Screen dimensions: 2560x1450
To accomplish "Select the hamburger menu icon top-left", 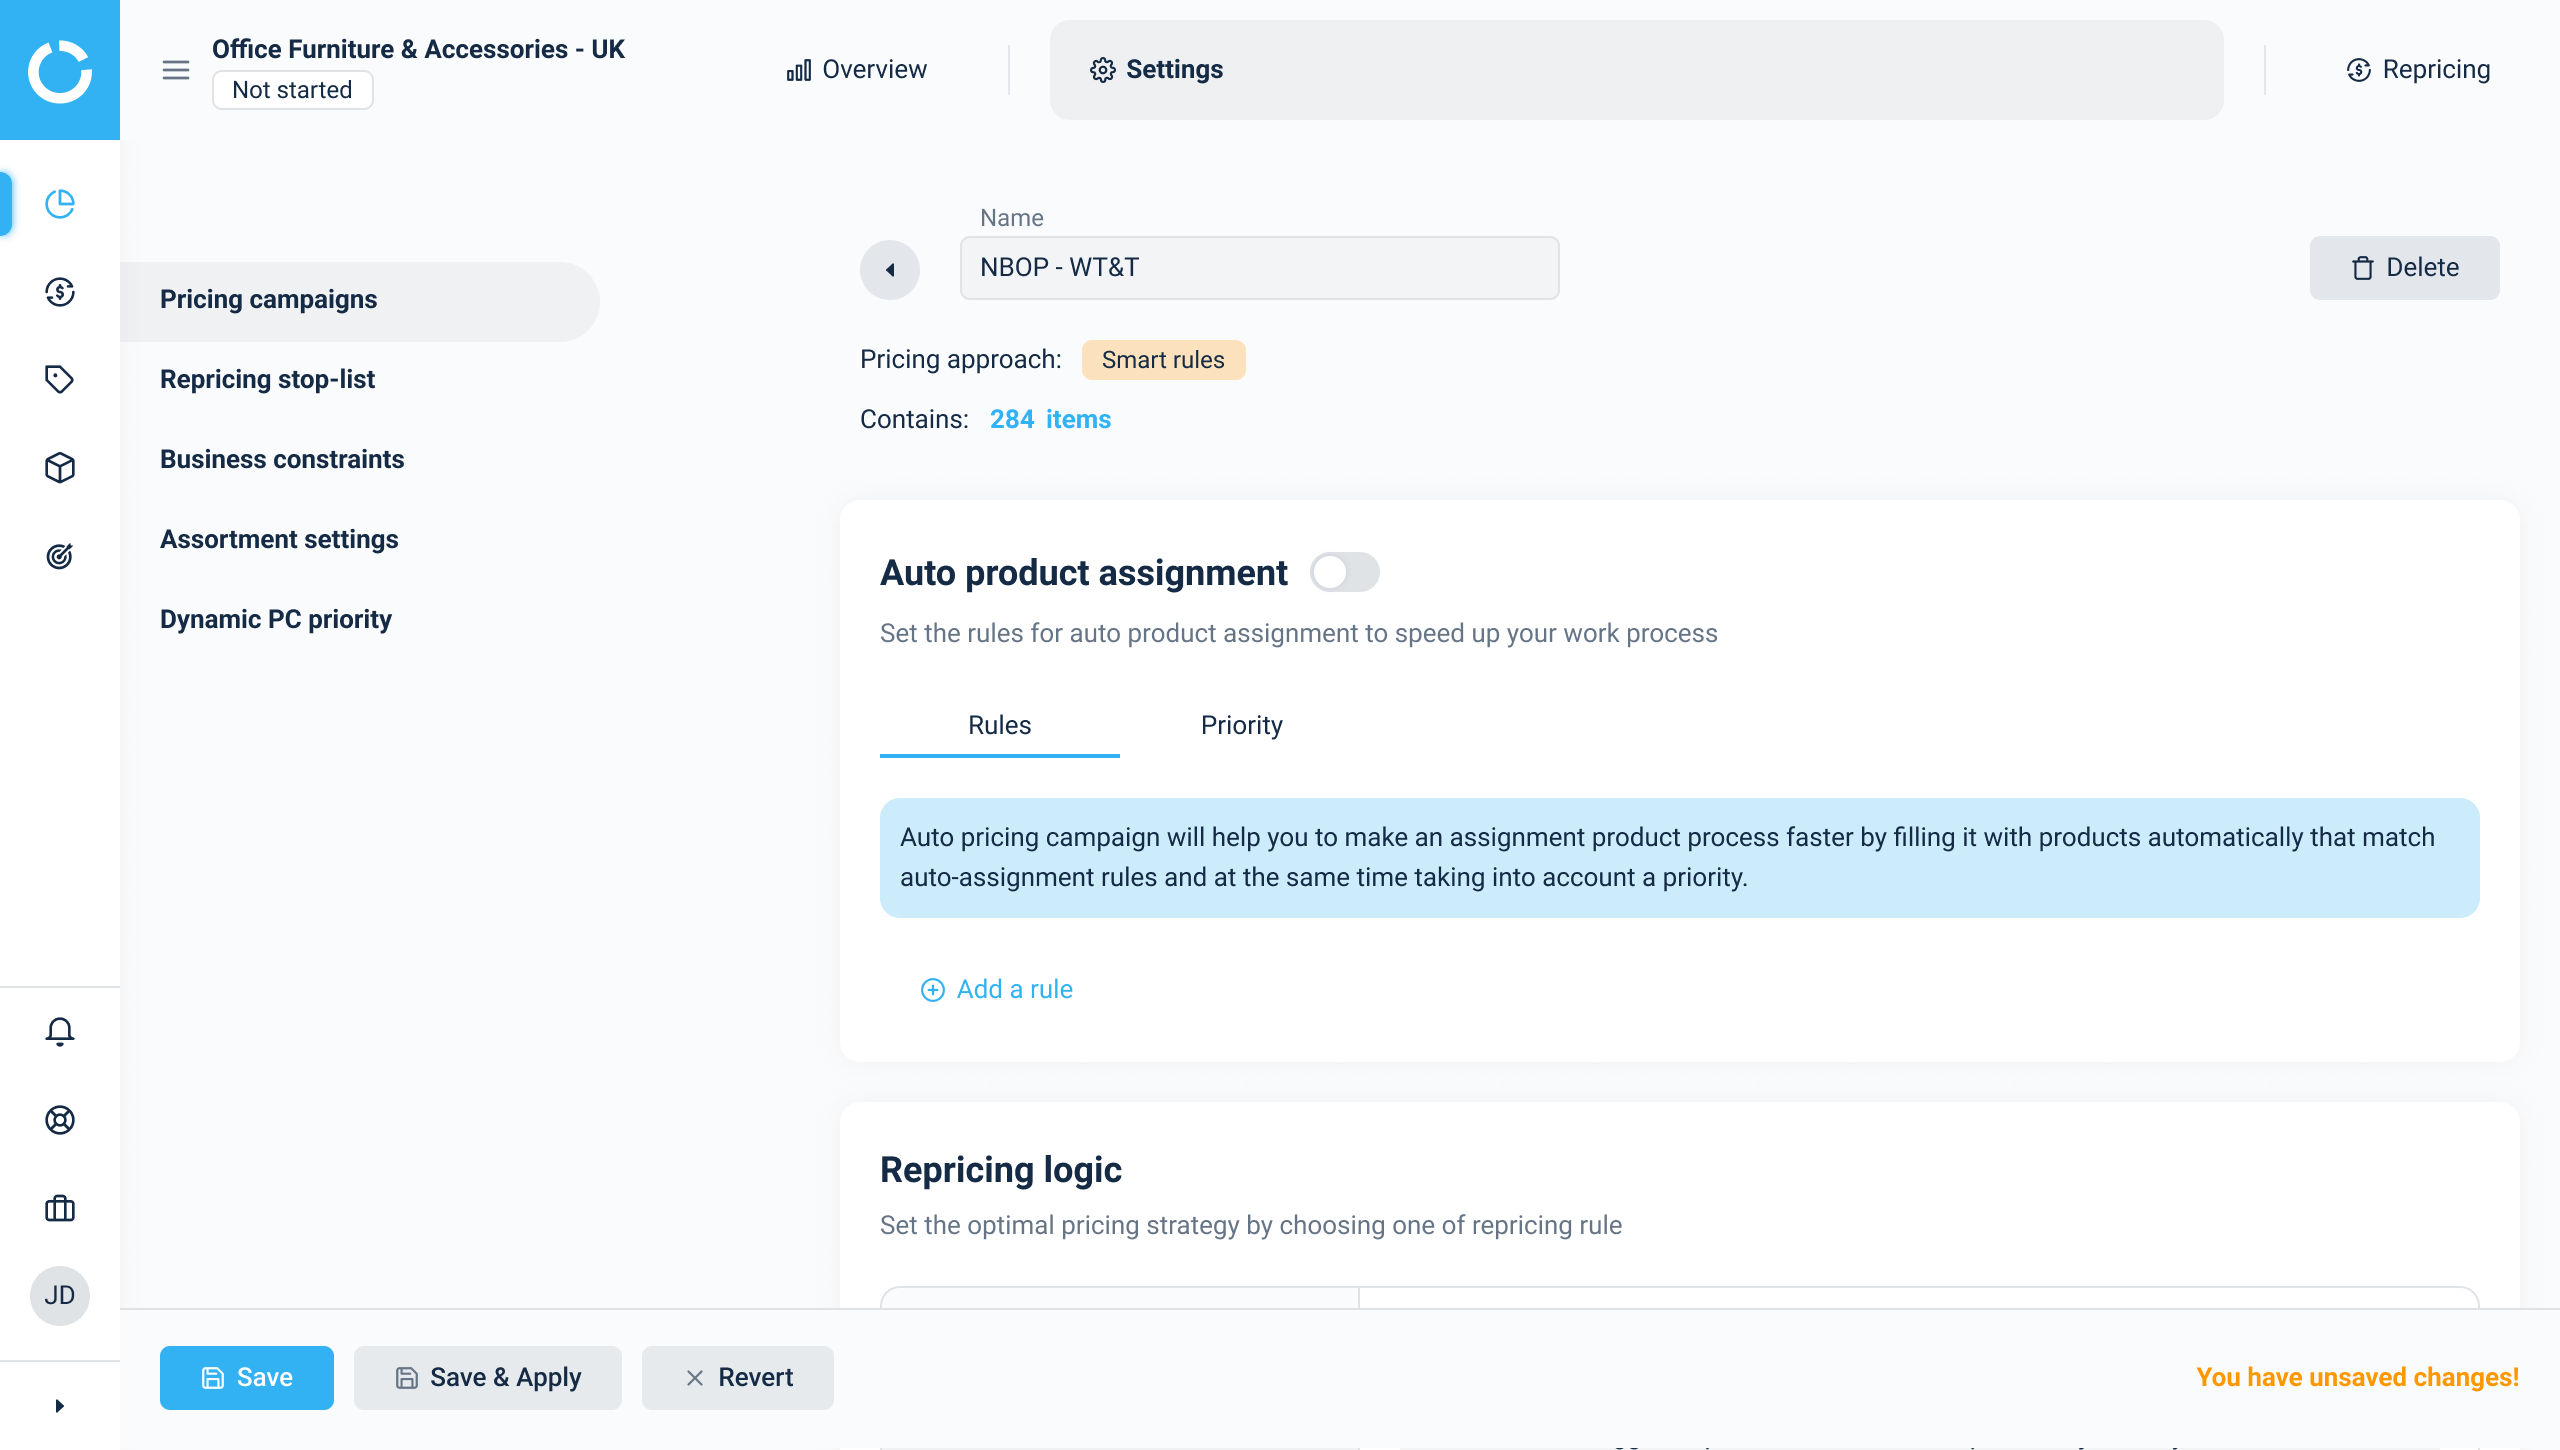I will coord(176,70).
